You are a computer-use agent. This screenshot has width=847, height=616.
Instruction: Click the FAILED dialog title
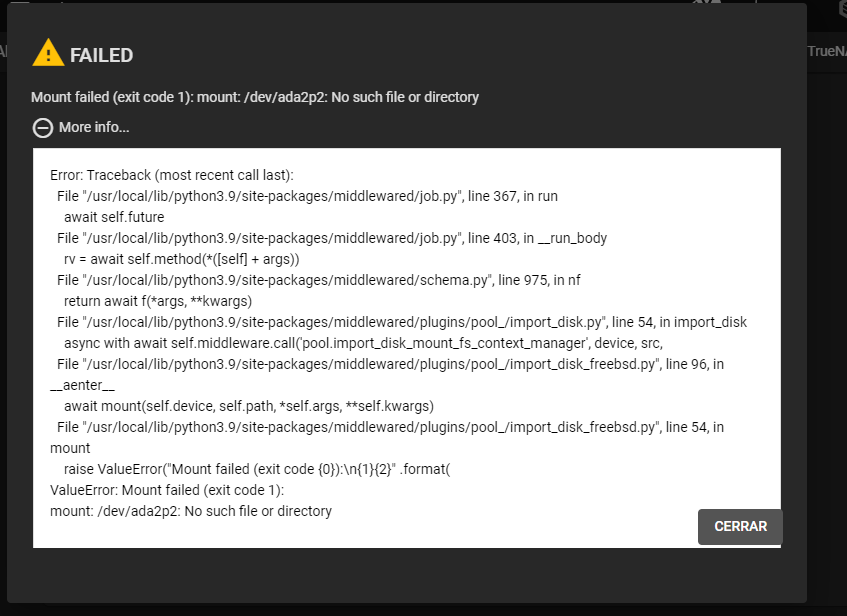101,55
